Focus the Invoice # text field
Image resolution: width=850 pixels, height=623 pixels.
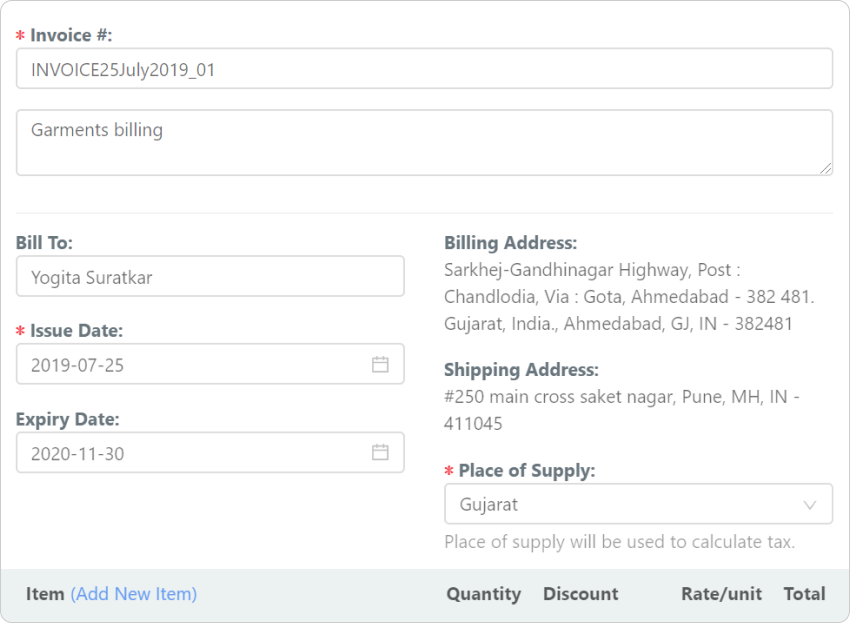[424, 69]
